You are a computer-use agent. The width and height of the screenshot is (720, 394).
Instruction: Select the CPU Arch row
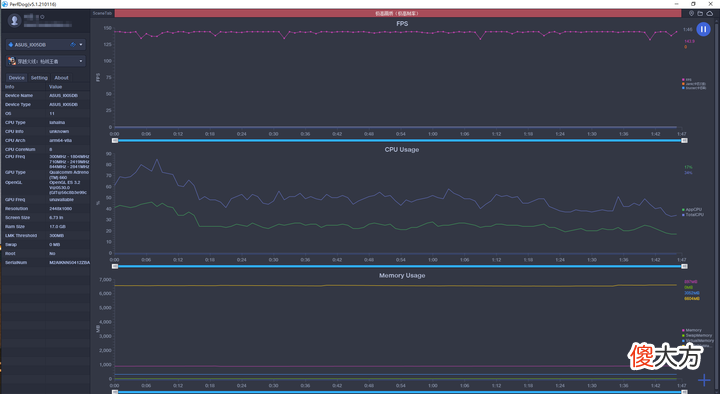tap(46, 141)
